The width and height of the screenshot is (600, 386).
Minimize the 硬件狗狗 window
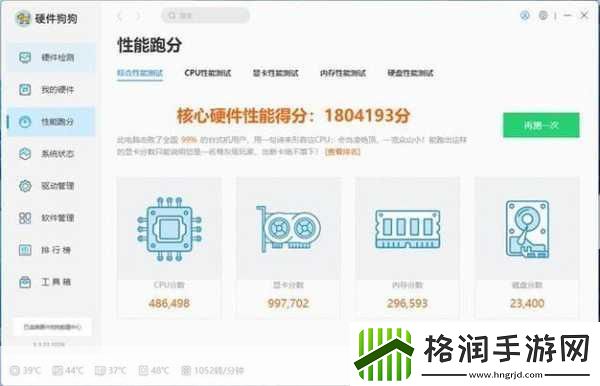coord(567,15)
